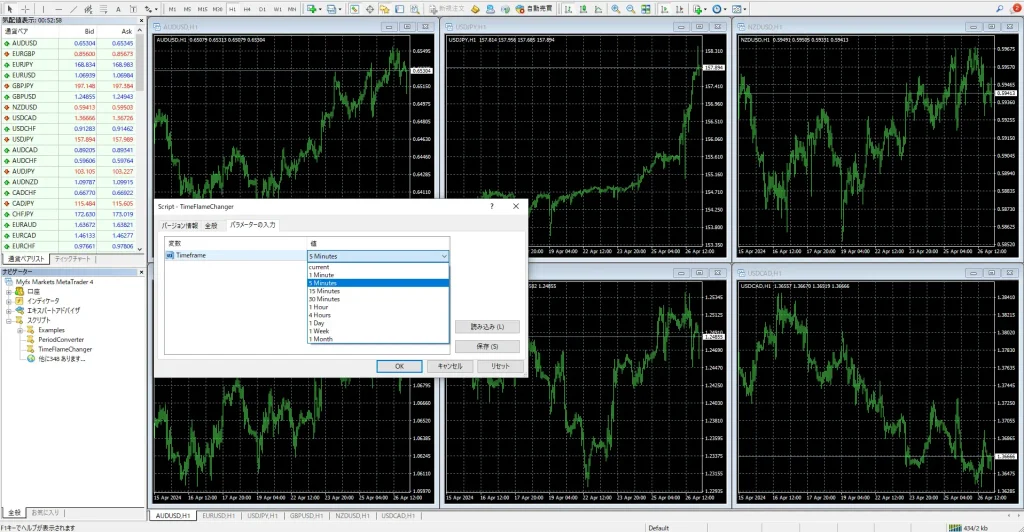Image resolution: width=1024 pixels, height=532 pixels.
Task: Open the Strategy Tester icon
Action: pos(415,9)
